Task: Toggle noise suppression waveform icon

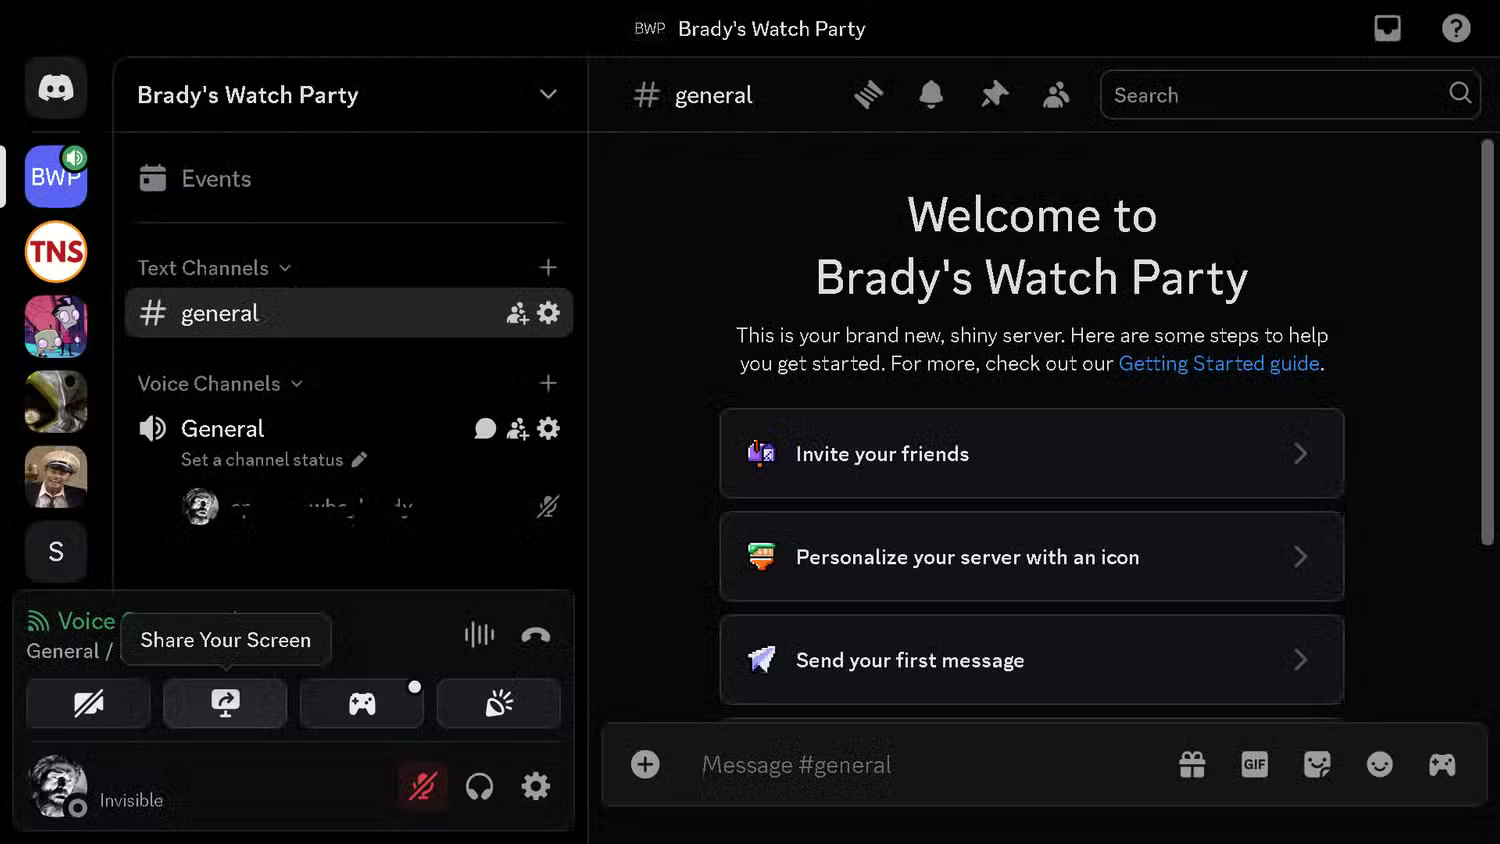Action: [479, 634]
